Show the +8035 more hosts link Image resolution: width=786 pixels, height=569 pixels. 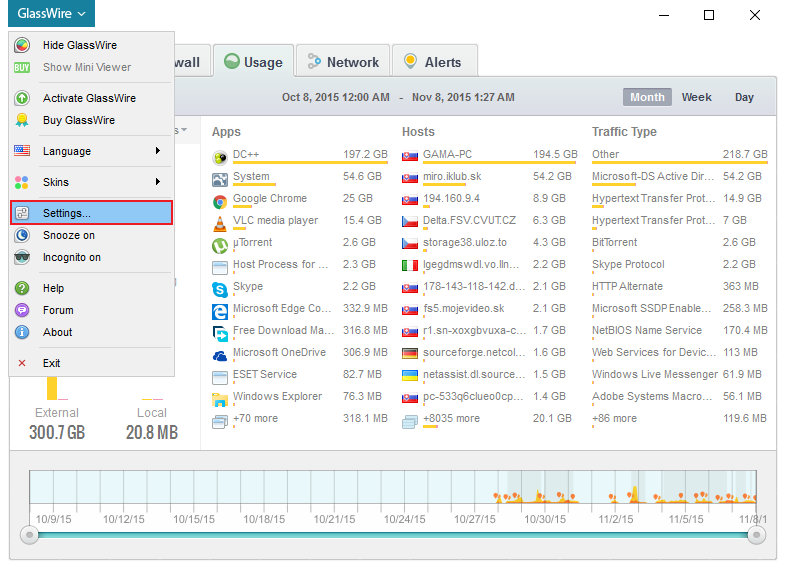point(451,418)
